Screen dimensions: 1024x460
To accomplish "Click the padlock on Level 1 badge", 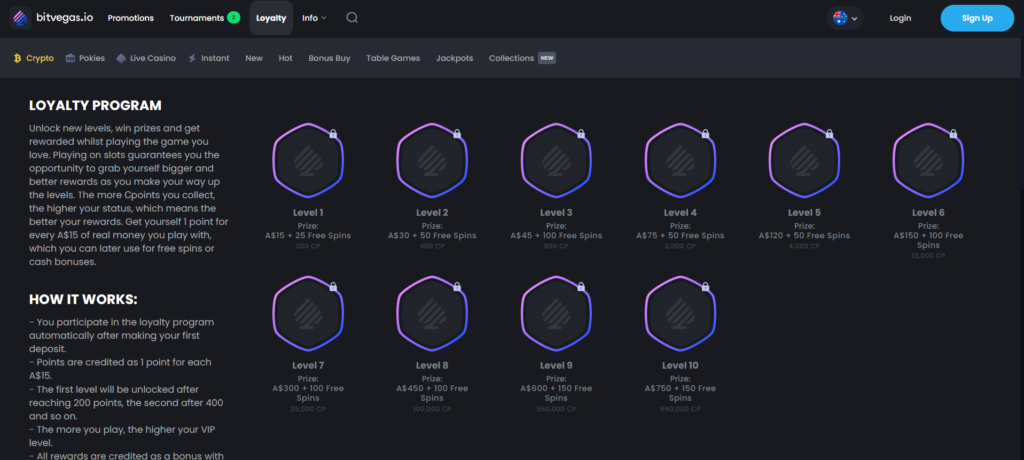I will (x=333, y=134).
